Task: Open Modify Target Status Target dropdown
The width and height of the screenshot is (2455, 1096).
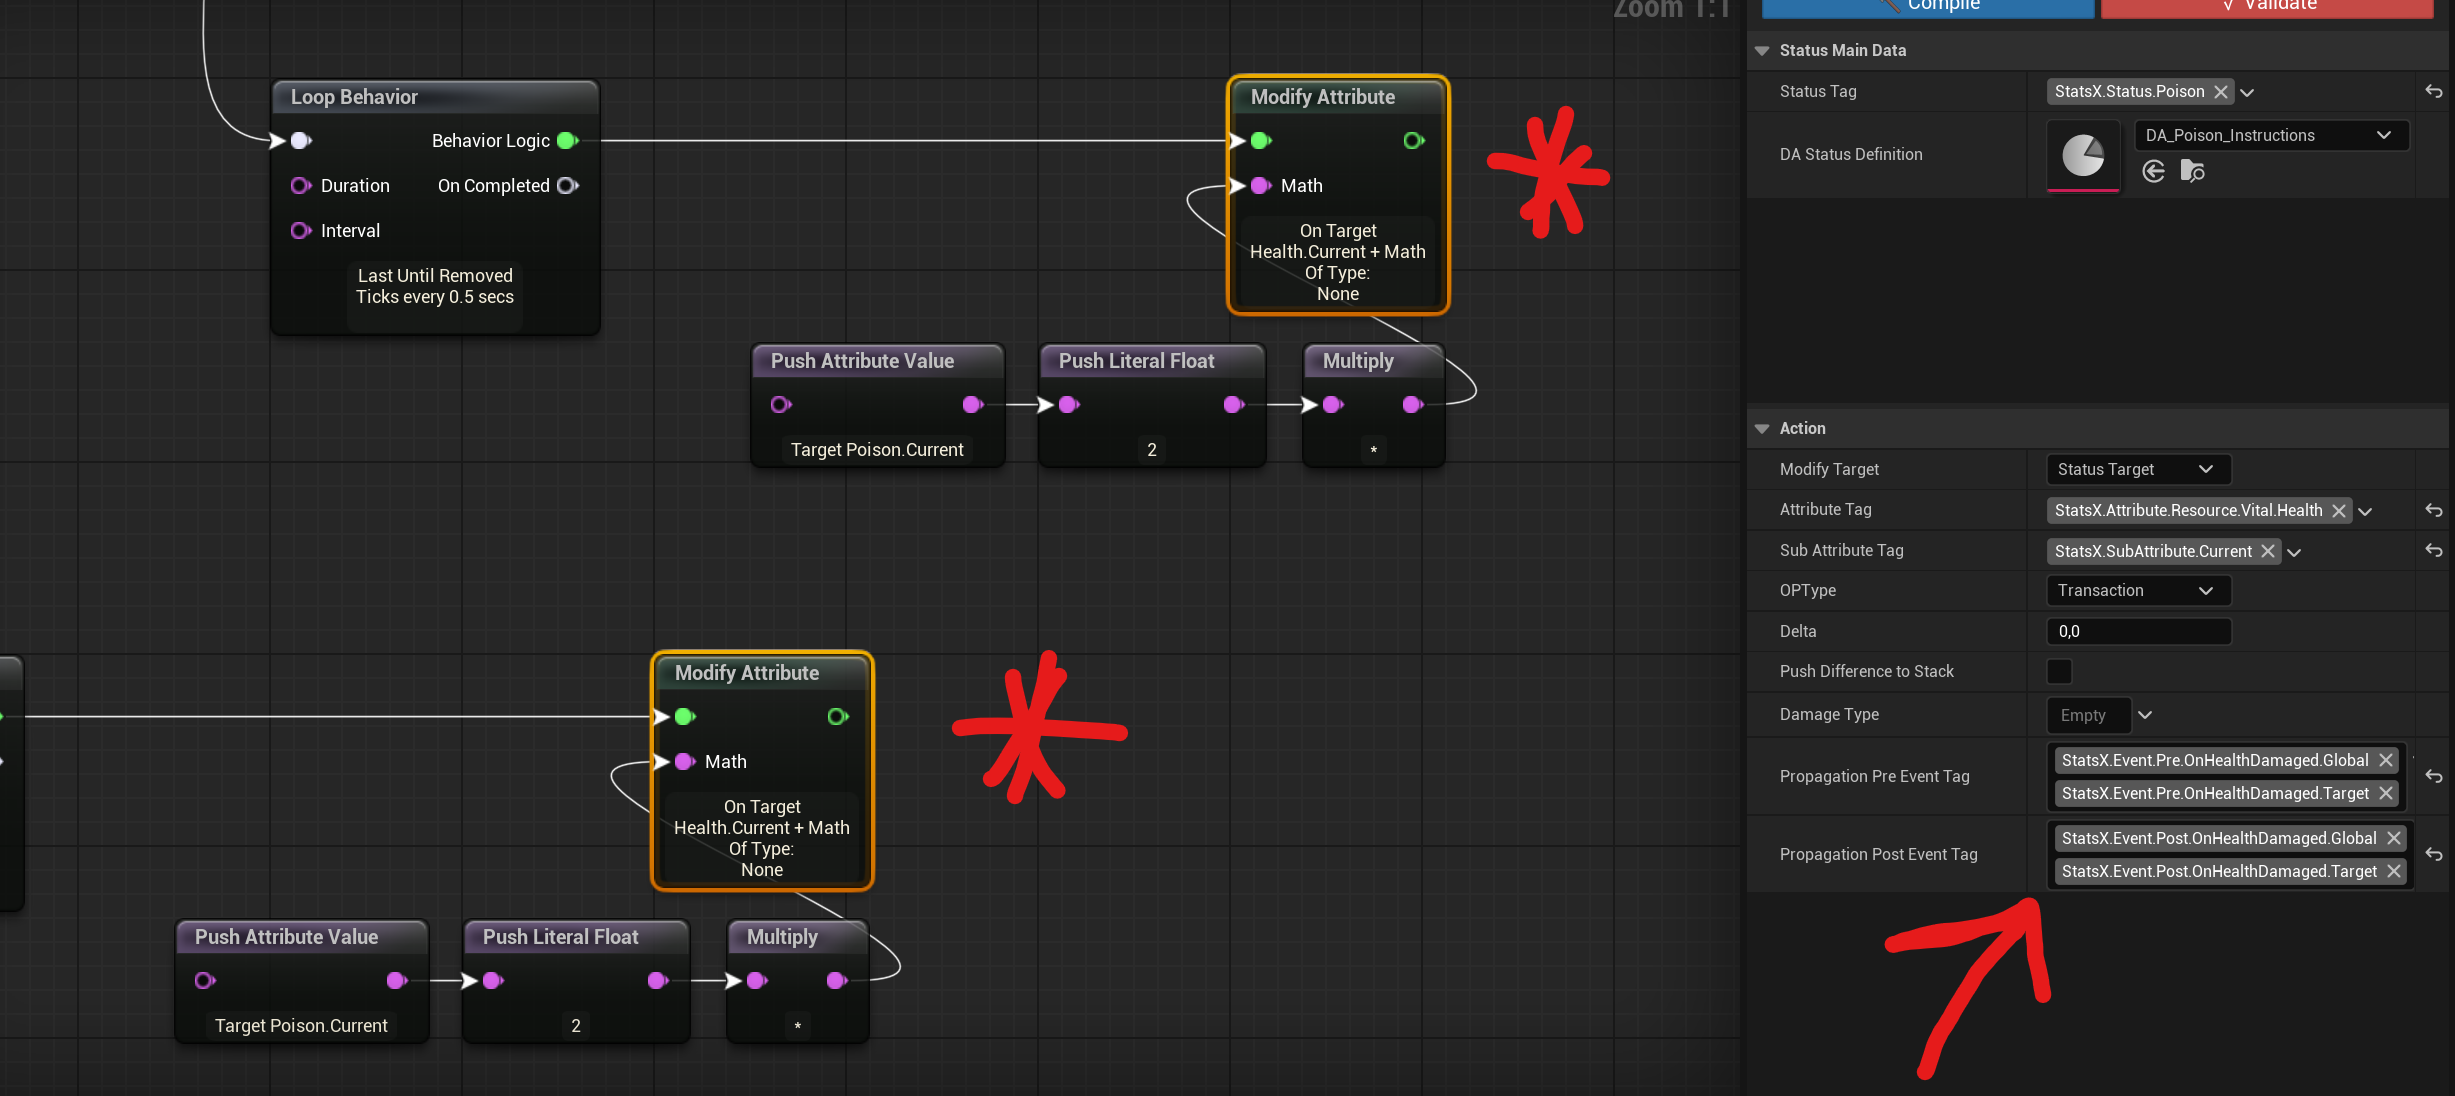Action: pyautogui.click(x=2137, y=469)
